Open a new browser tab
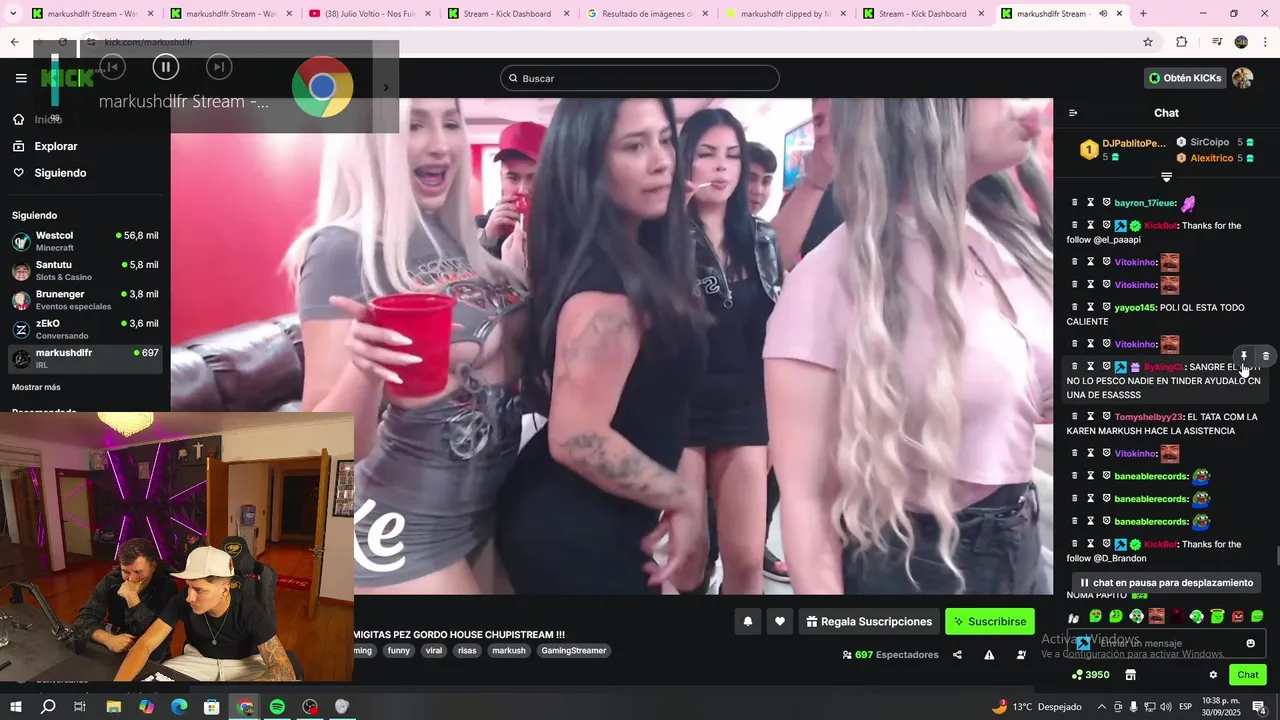 [1143, 14]
